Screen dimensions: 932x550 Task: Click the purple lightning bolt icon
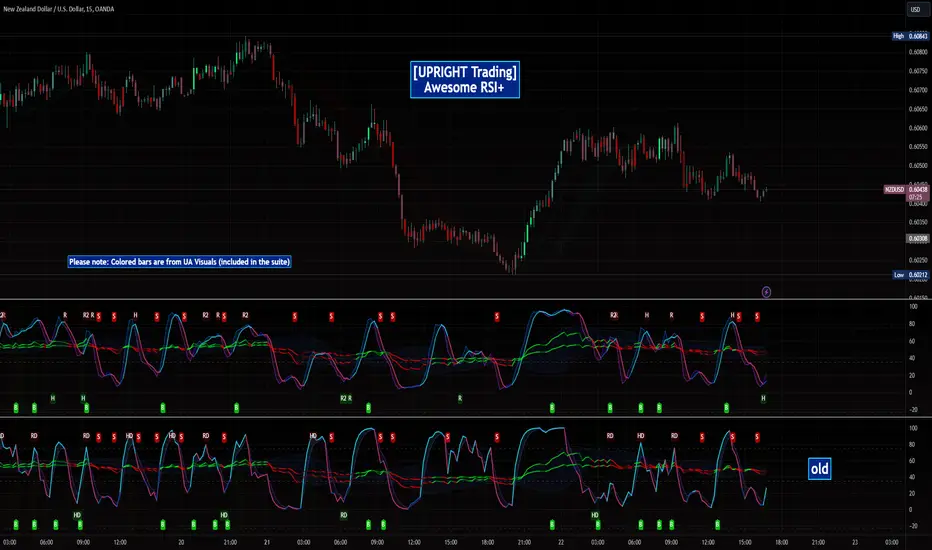tap(766, 291)
